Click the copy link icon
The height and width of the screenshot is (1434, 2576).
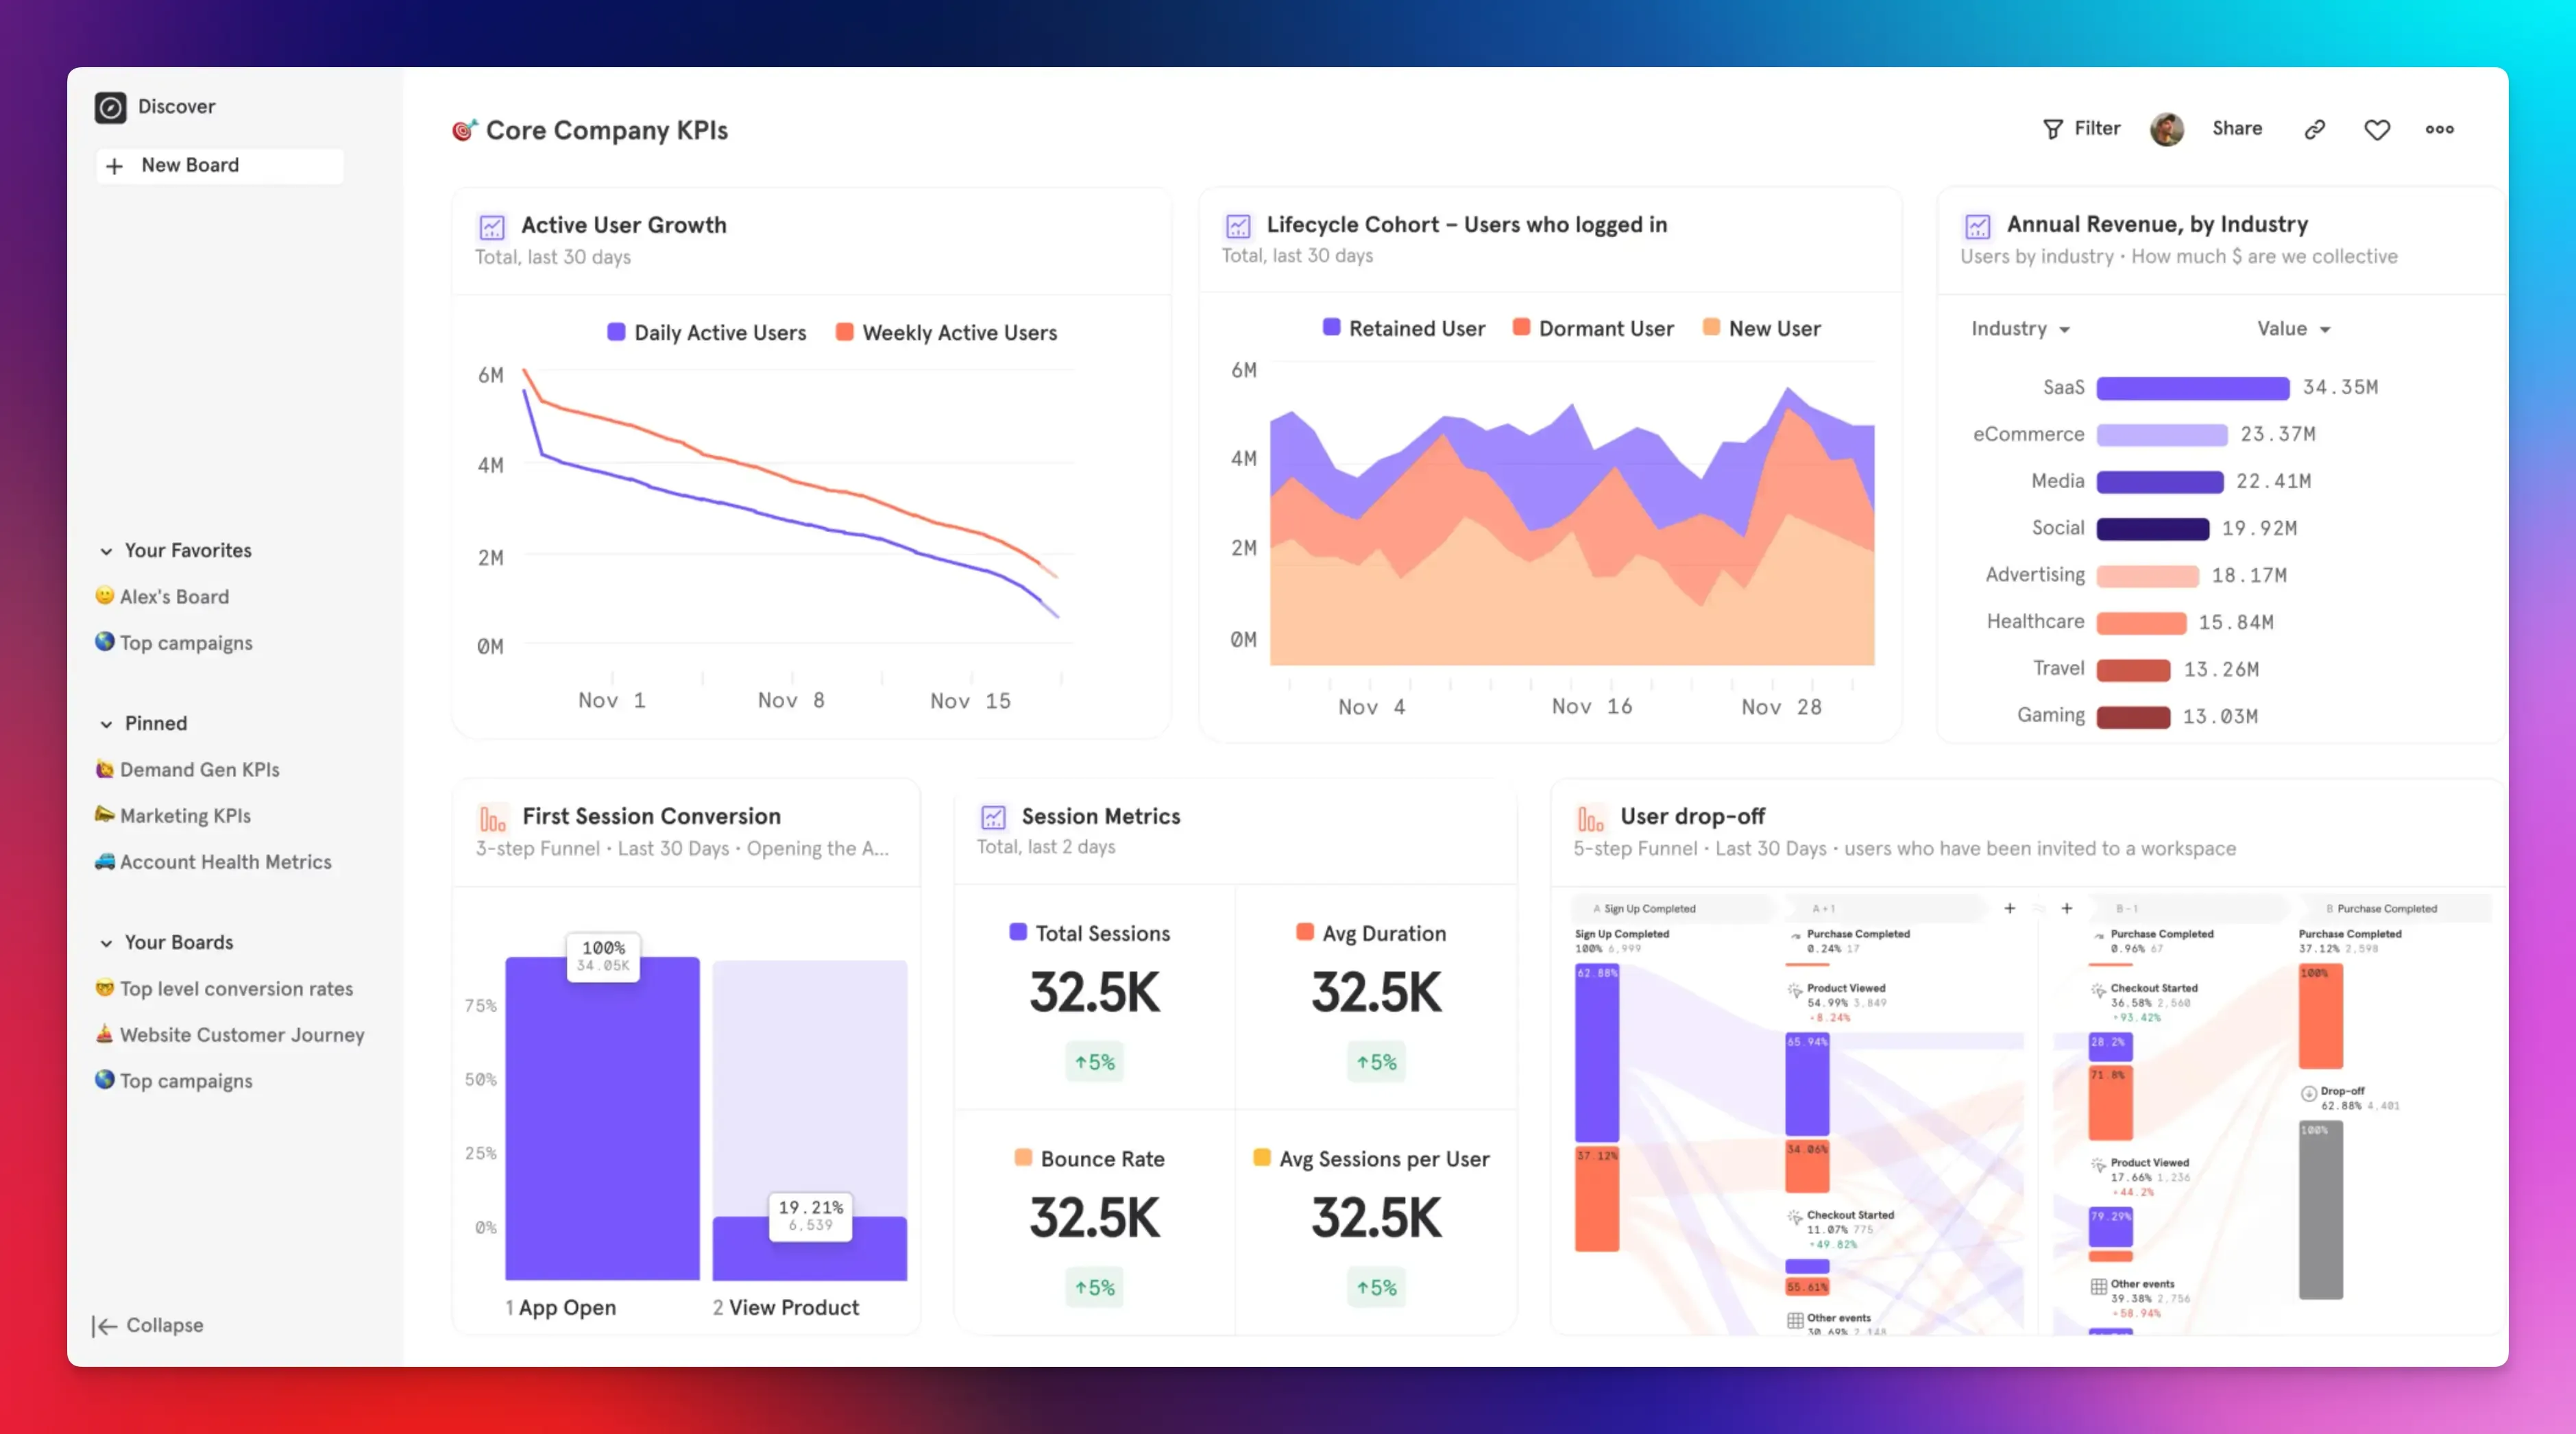point(2314,128)
